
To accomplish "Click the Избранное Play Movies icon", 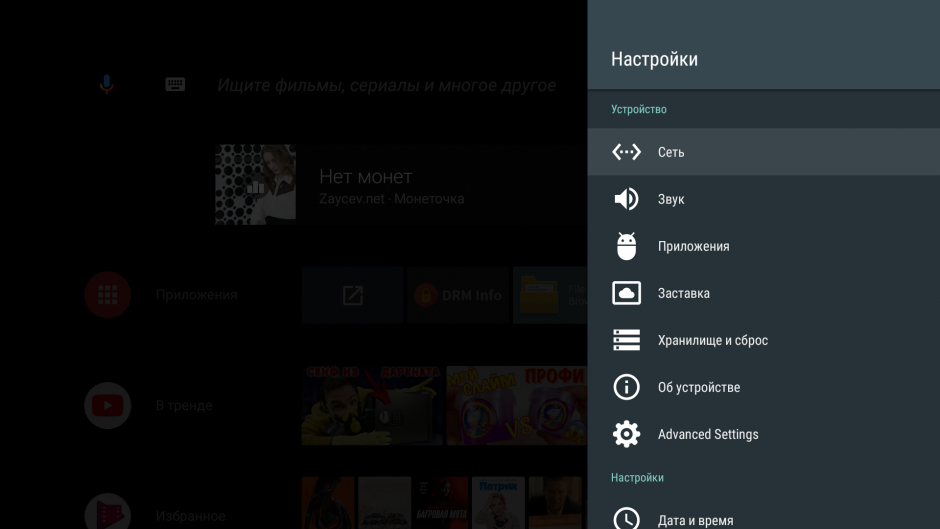I will point(108,512).
